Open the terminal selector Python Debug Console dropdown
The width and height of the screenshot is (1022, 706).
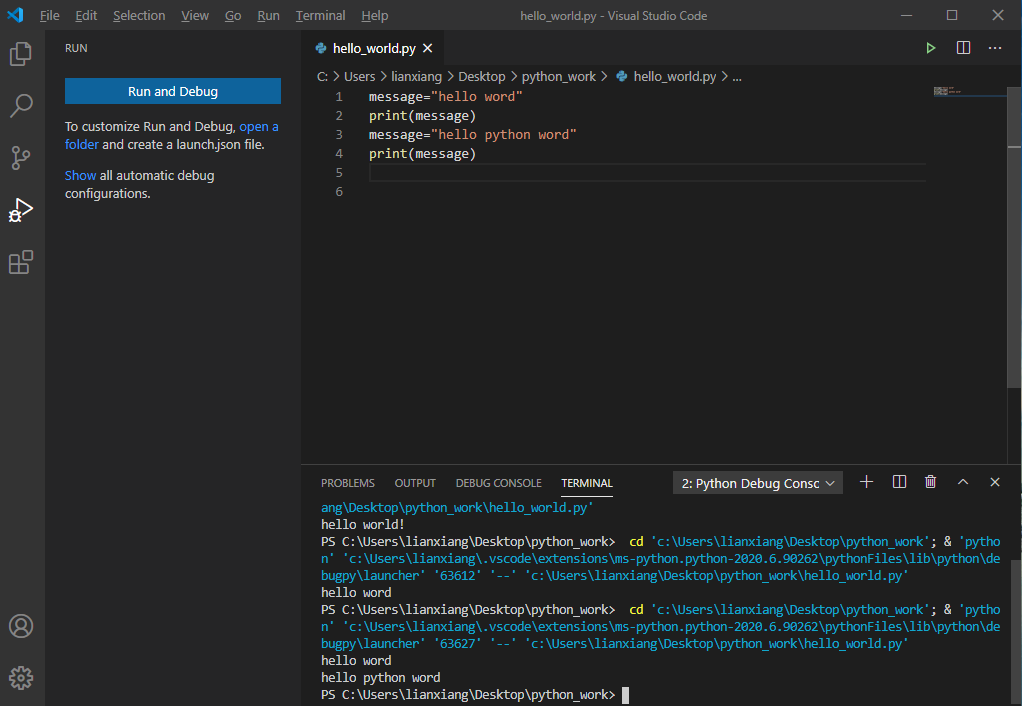(757, 483)
